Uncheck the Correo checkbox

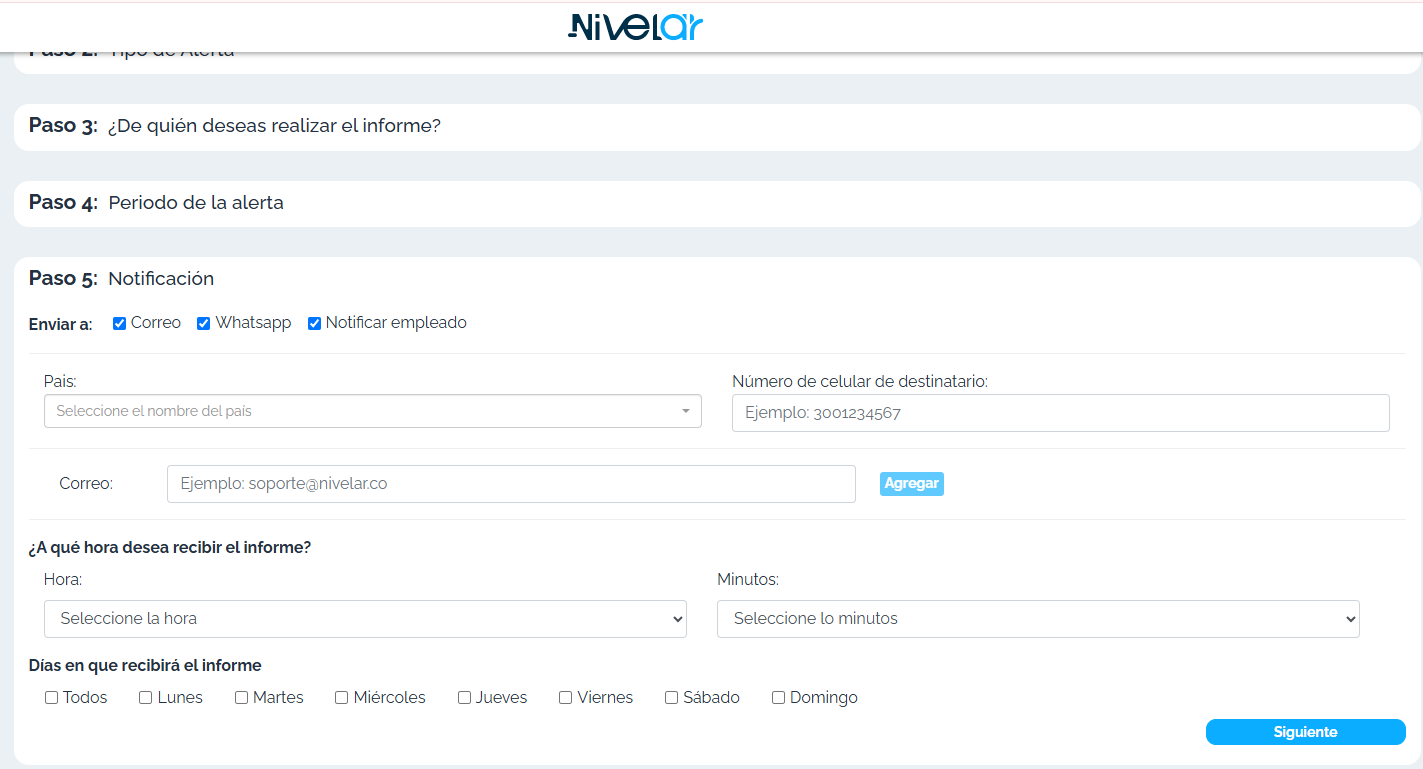tap(120, 323)
